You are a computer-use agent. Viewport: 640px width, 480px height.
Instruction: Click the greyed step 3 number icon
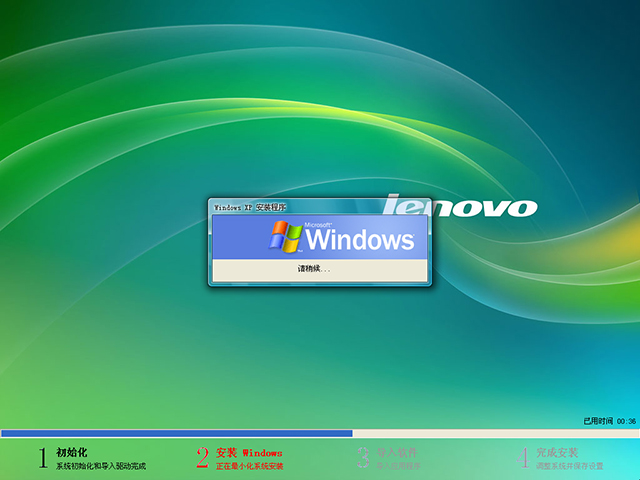pos(363,458)
